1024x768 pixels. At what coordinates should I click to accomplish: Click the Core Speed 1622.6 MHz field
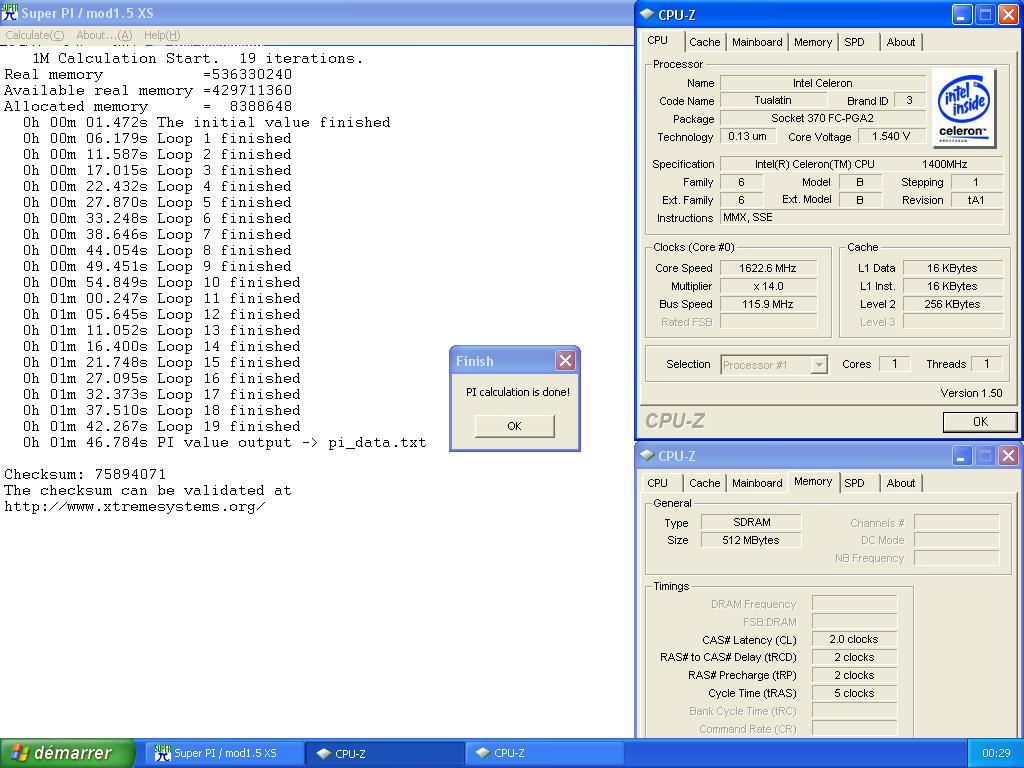click(768, 268)
